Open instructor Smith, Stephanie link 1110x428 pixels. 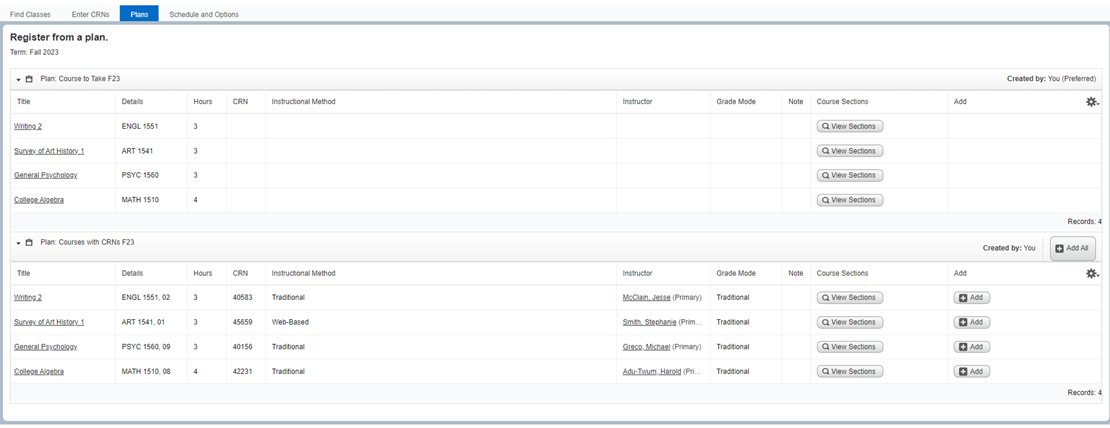tap(649, 322)
